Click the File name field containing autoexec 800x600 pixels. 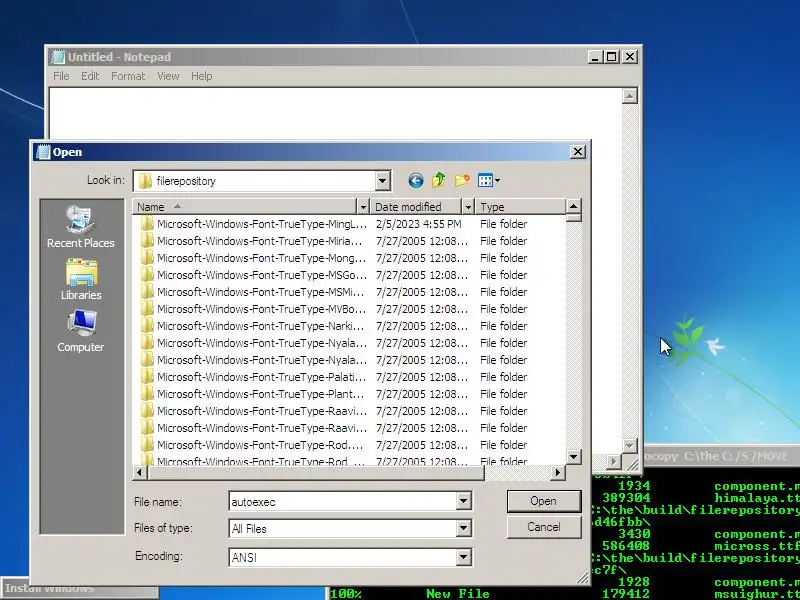tap(343, 502)
